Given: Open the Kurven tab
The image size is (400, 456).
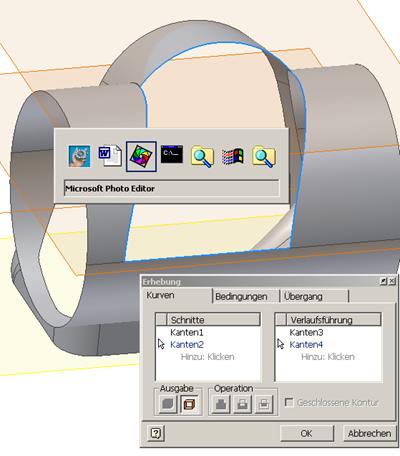Looking at the screenshot, I should point(160,295).
